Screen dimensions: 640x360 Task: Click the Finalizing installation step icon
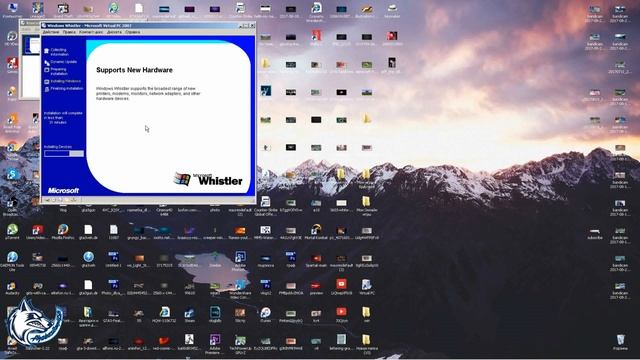click(x=47, y=89)
